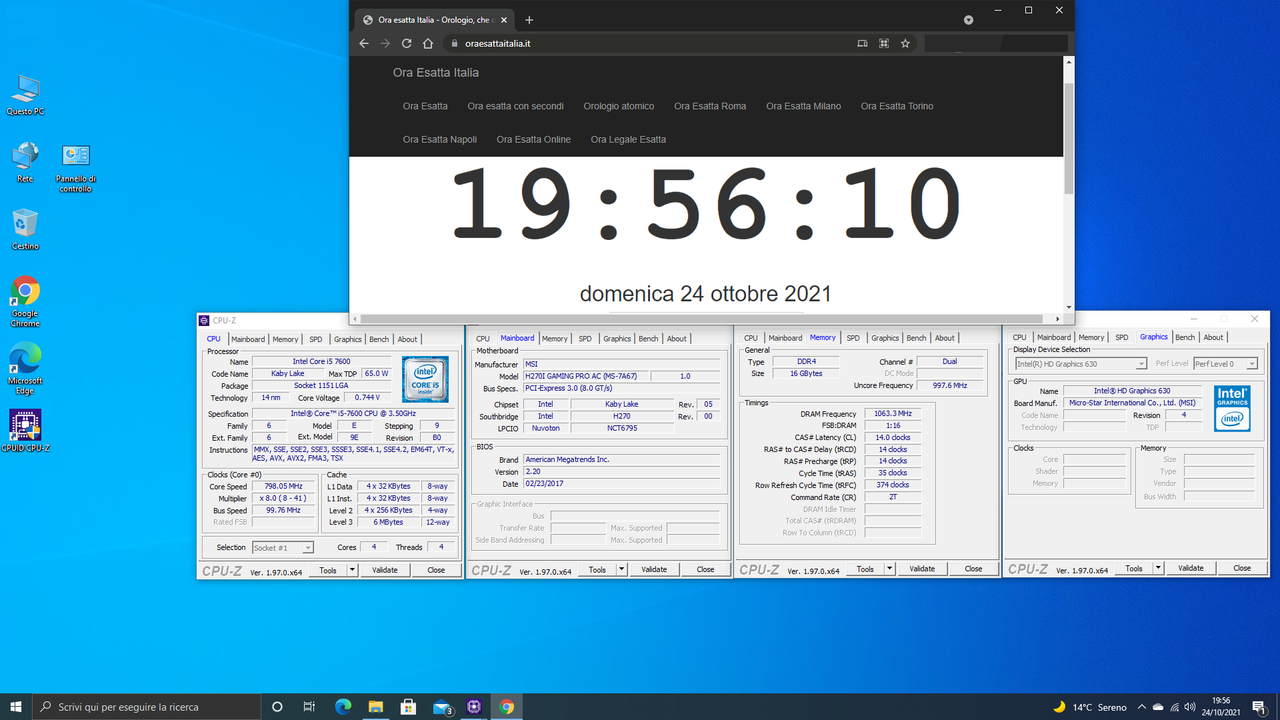
Task: Select the Rete desktop icon
Action: click(25, 162)
